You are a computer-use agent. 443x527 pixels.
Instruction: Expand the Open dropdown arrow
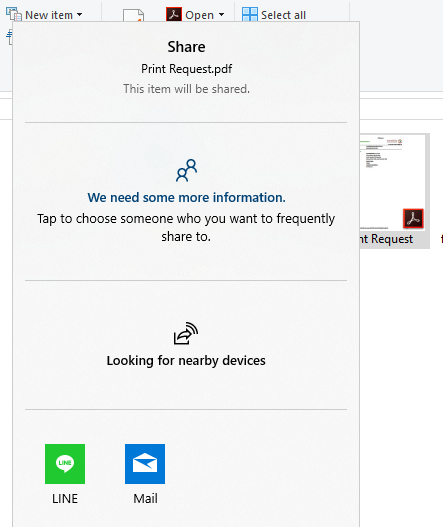coord(221,14)
